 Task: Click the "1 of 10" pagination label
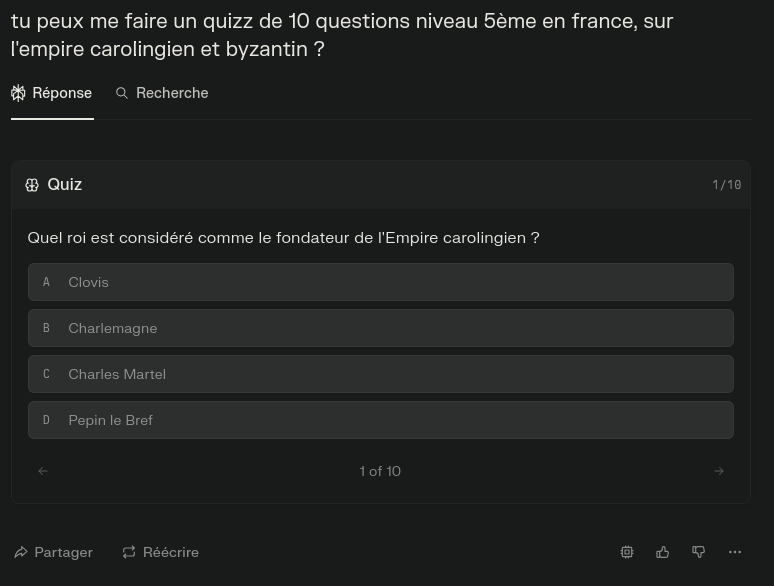coord(380,471)
